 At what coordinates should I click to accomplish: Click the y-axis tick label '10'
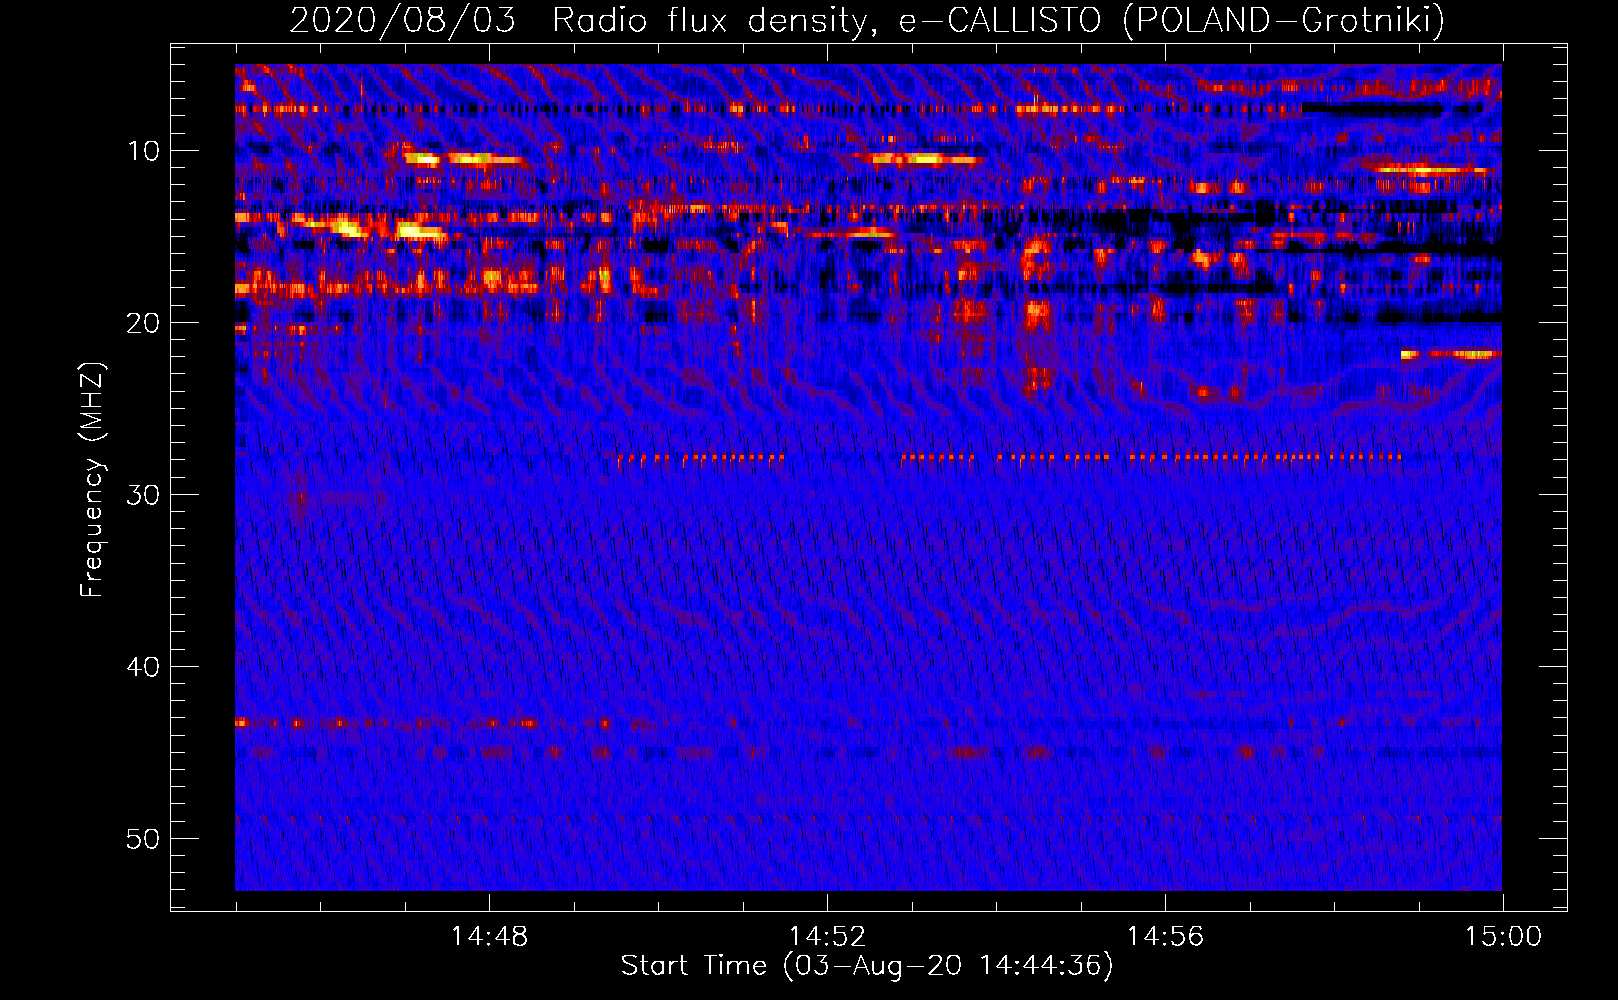click(x=144, y=151)
